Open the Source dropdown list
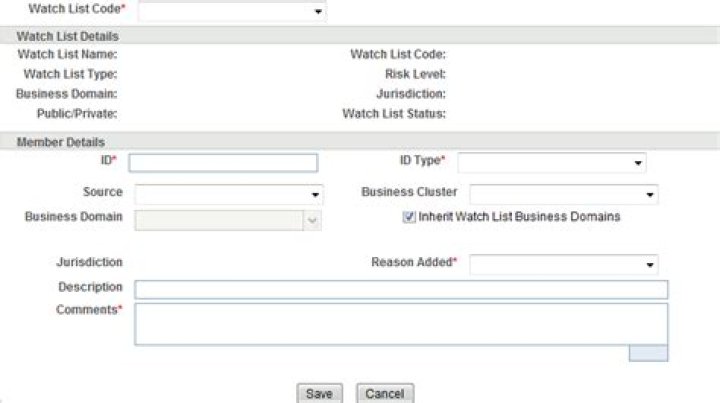The image size is (720, 403). [x=229, y=194]
